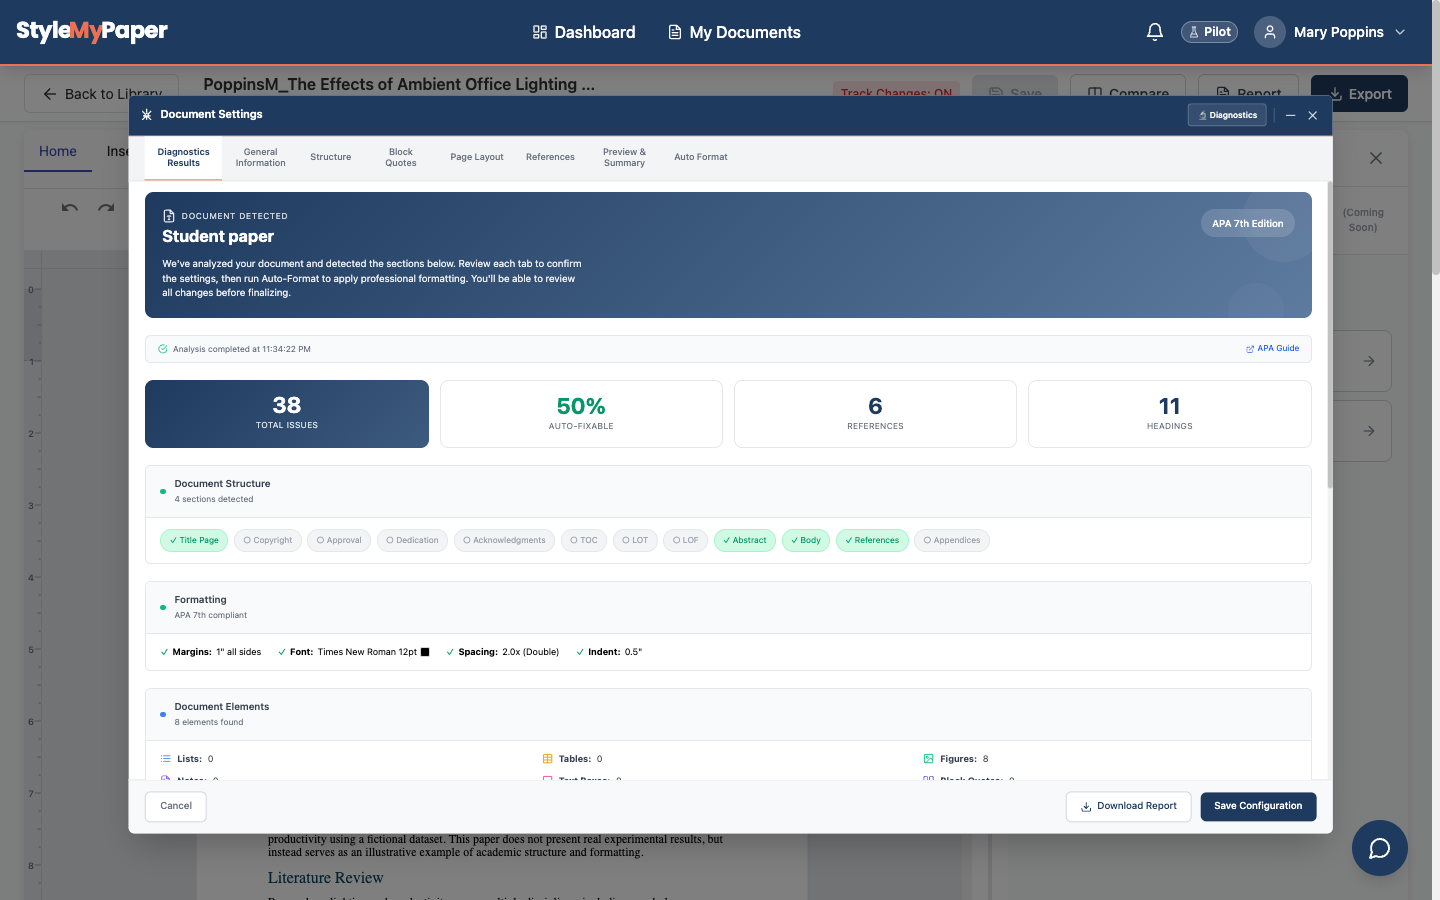This screenshot has width=1440, height=900.
Task: Click the 50% Auto-Fixable card
Action: 581,414
